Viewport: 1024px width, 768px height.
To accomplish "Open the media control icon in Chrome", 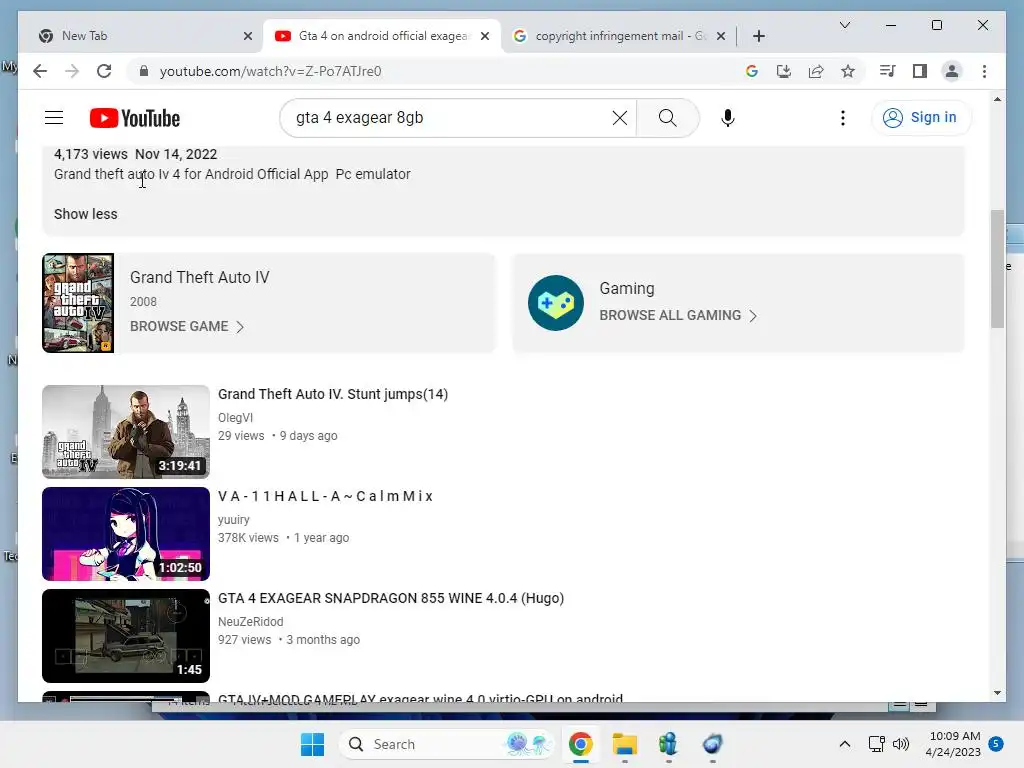I will point(887,71).
